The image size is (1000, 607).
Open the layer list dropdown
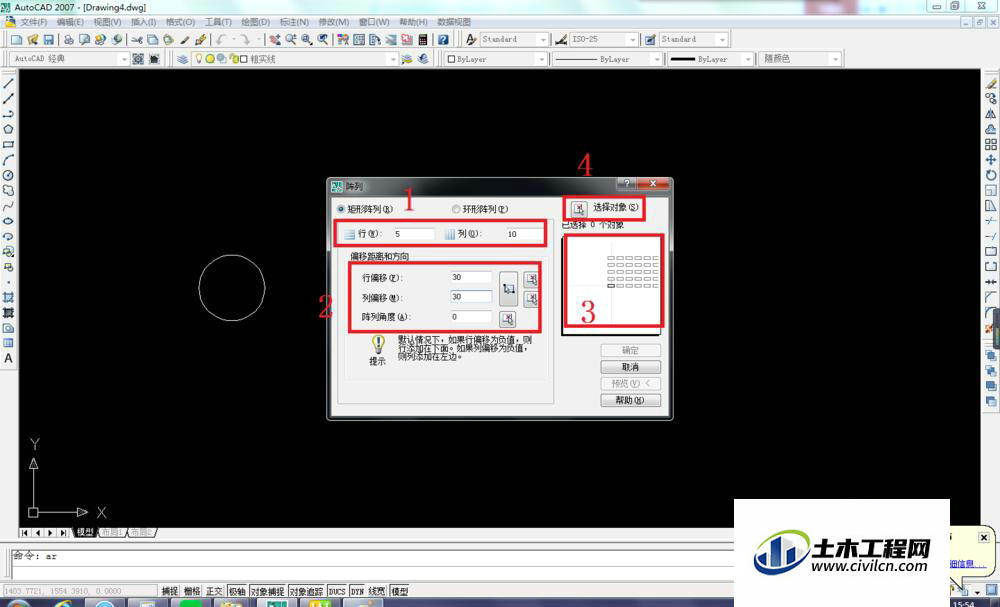tap(393, 59)
